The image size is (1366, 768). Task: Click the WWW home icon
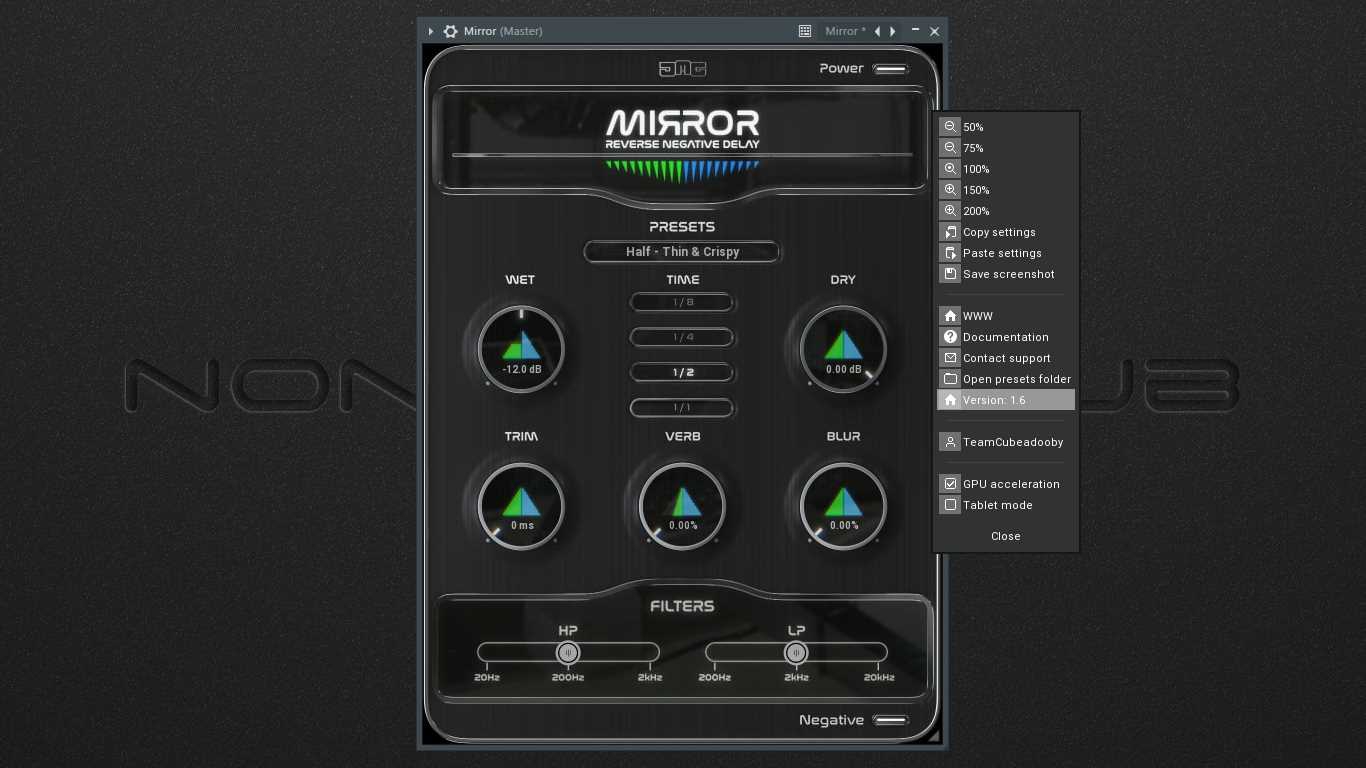[950, 316]
